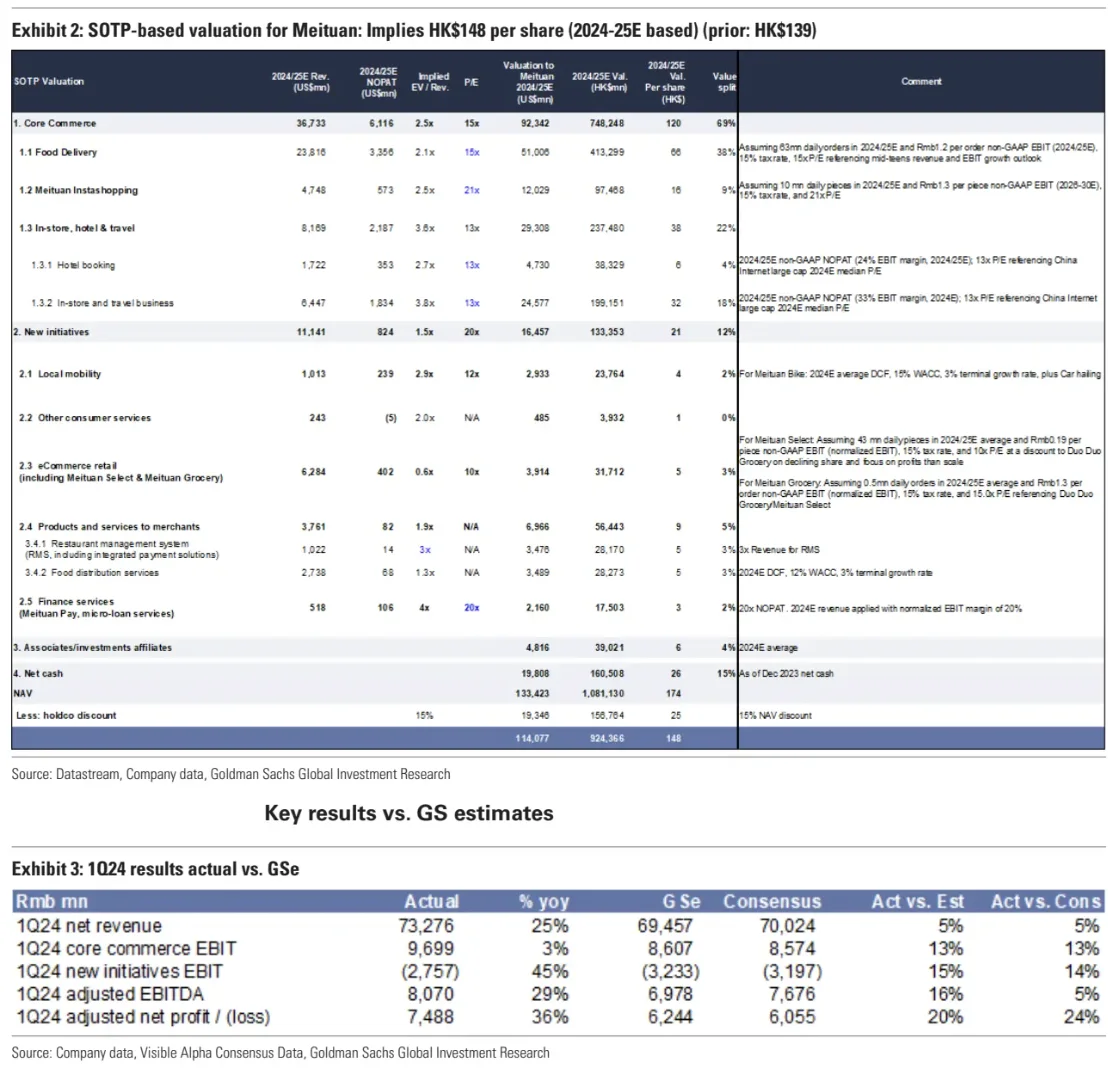Select Food Delivery blue 15x P/E value
1108x1074 pixels.
(471, 152)
